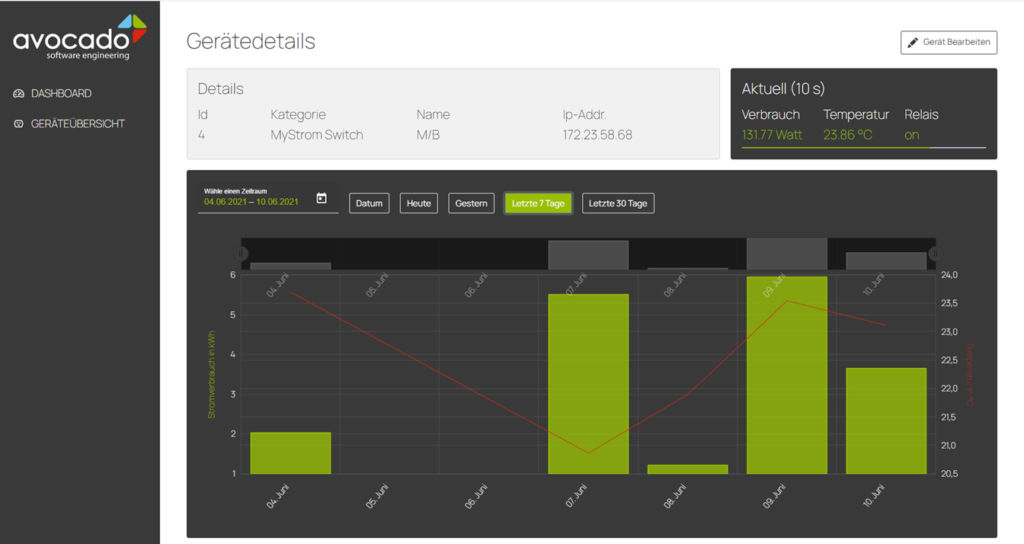
Task: Choose the Letzte 30 Tage range
Action: pyautogui.click(x=618, y=203)
